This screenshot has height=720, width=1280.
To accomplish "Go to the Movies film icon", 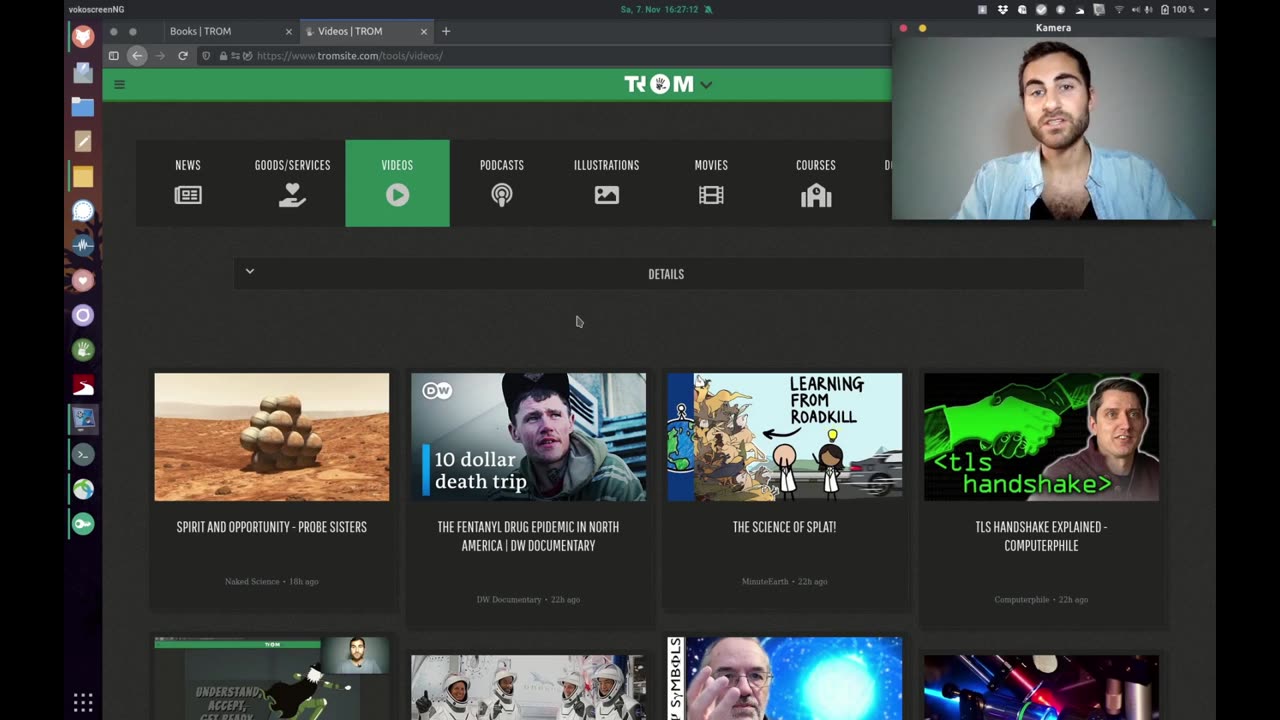I will click(711, 195).
